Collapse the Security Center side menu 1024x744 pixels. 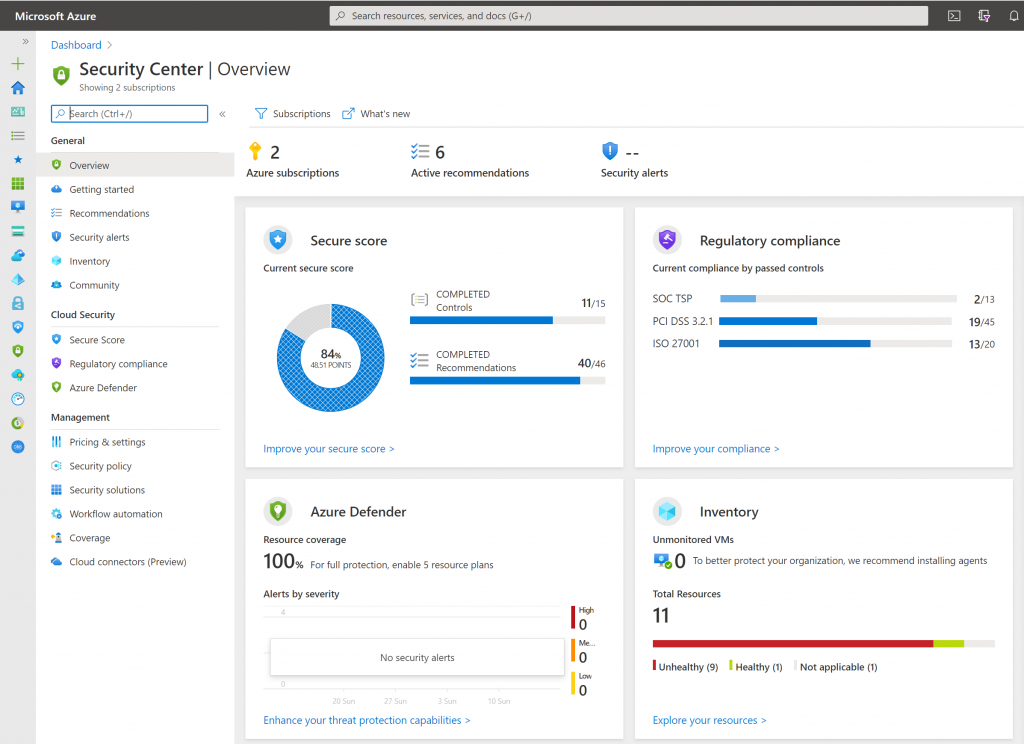pyautogui.click(x=222, y=114)
